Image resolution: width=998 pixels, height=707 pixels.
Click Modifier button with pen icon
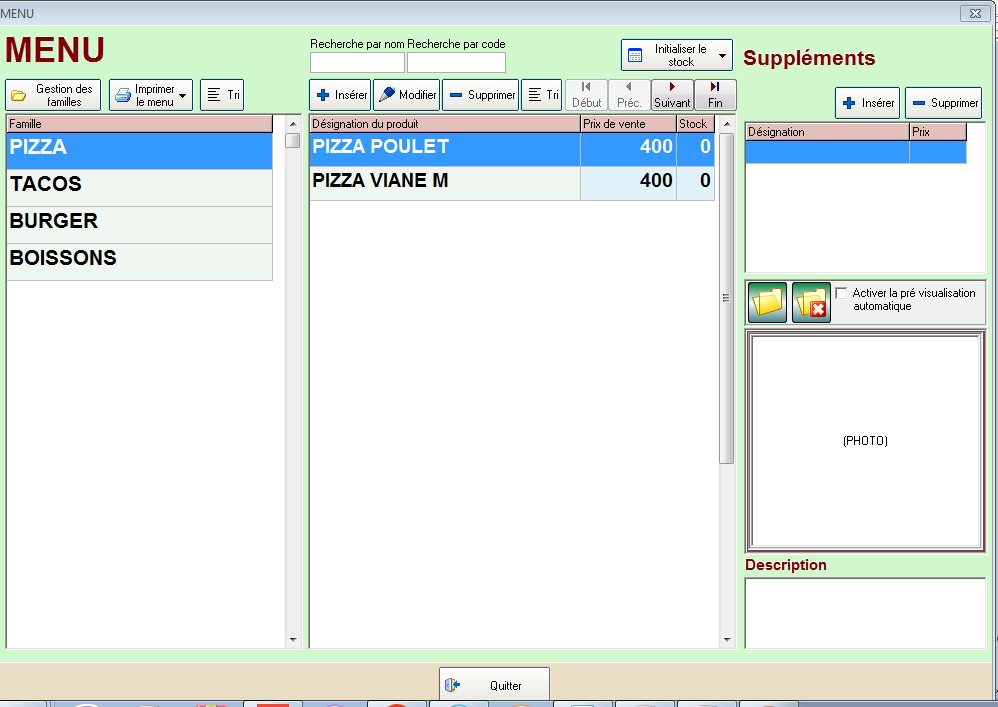click(x=407, y=95)
